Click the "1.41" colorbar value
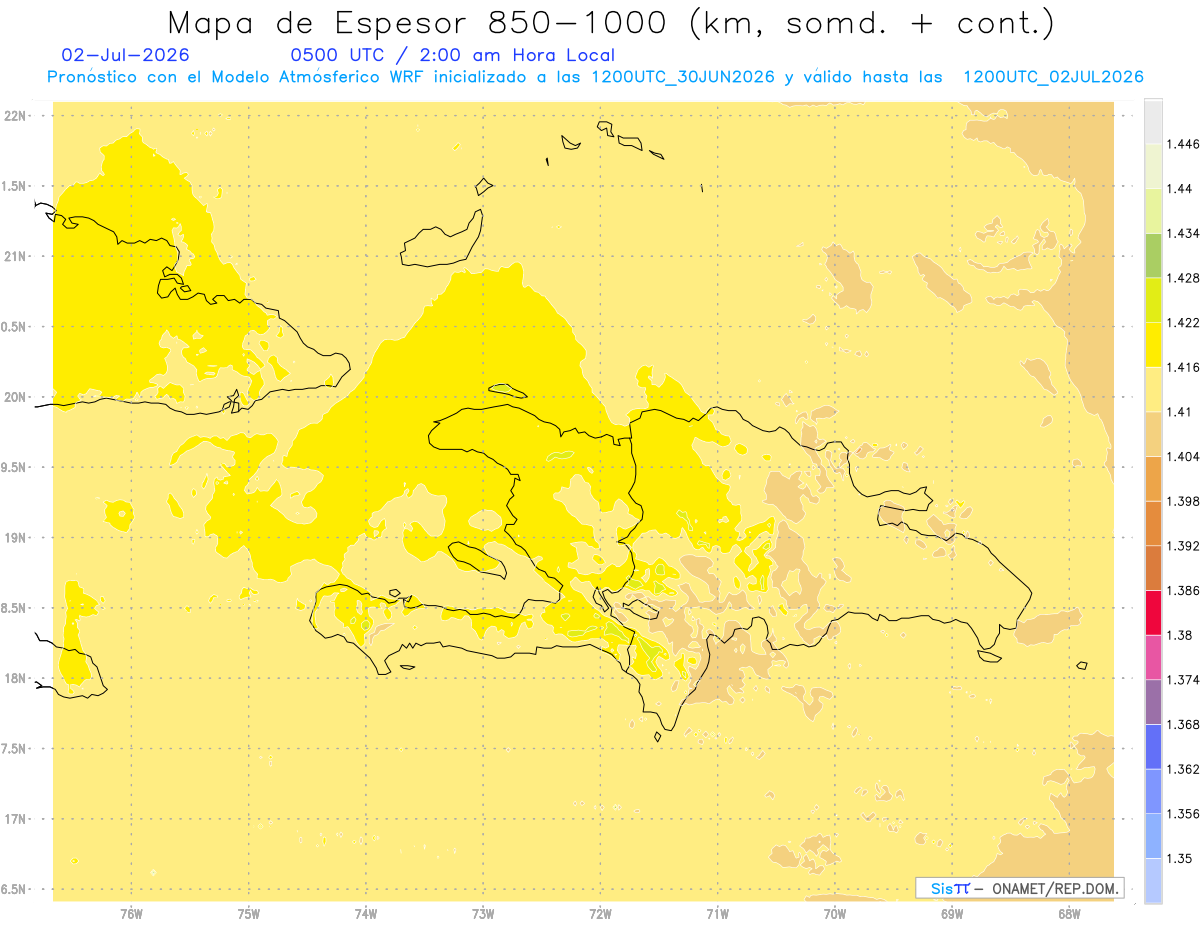Image resolution: width=1200 pixels, height=927 pixels. (x=1180, y=412)
